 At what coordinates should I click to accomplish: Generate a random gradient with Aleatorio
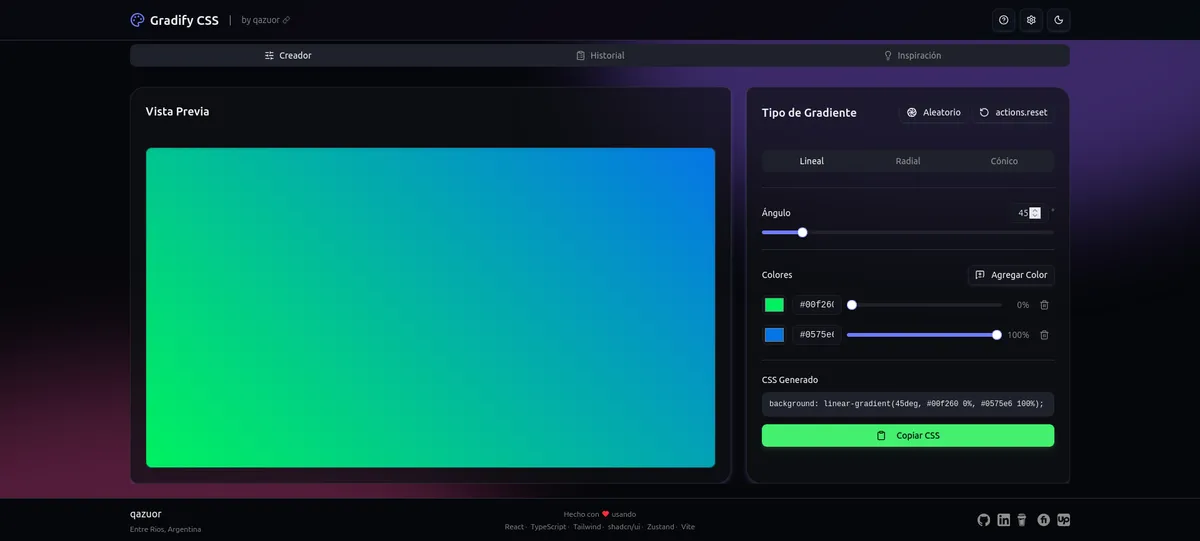pos(933,113)
